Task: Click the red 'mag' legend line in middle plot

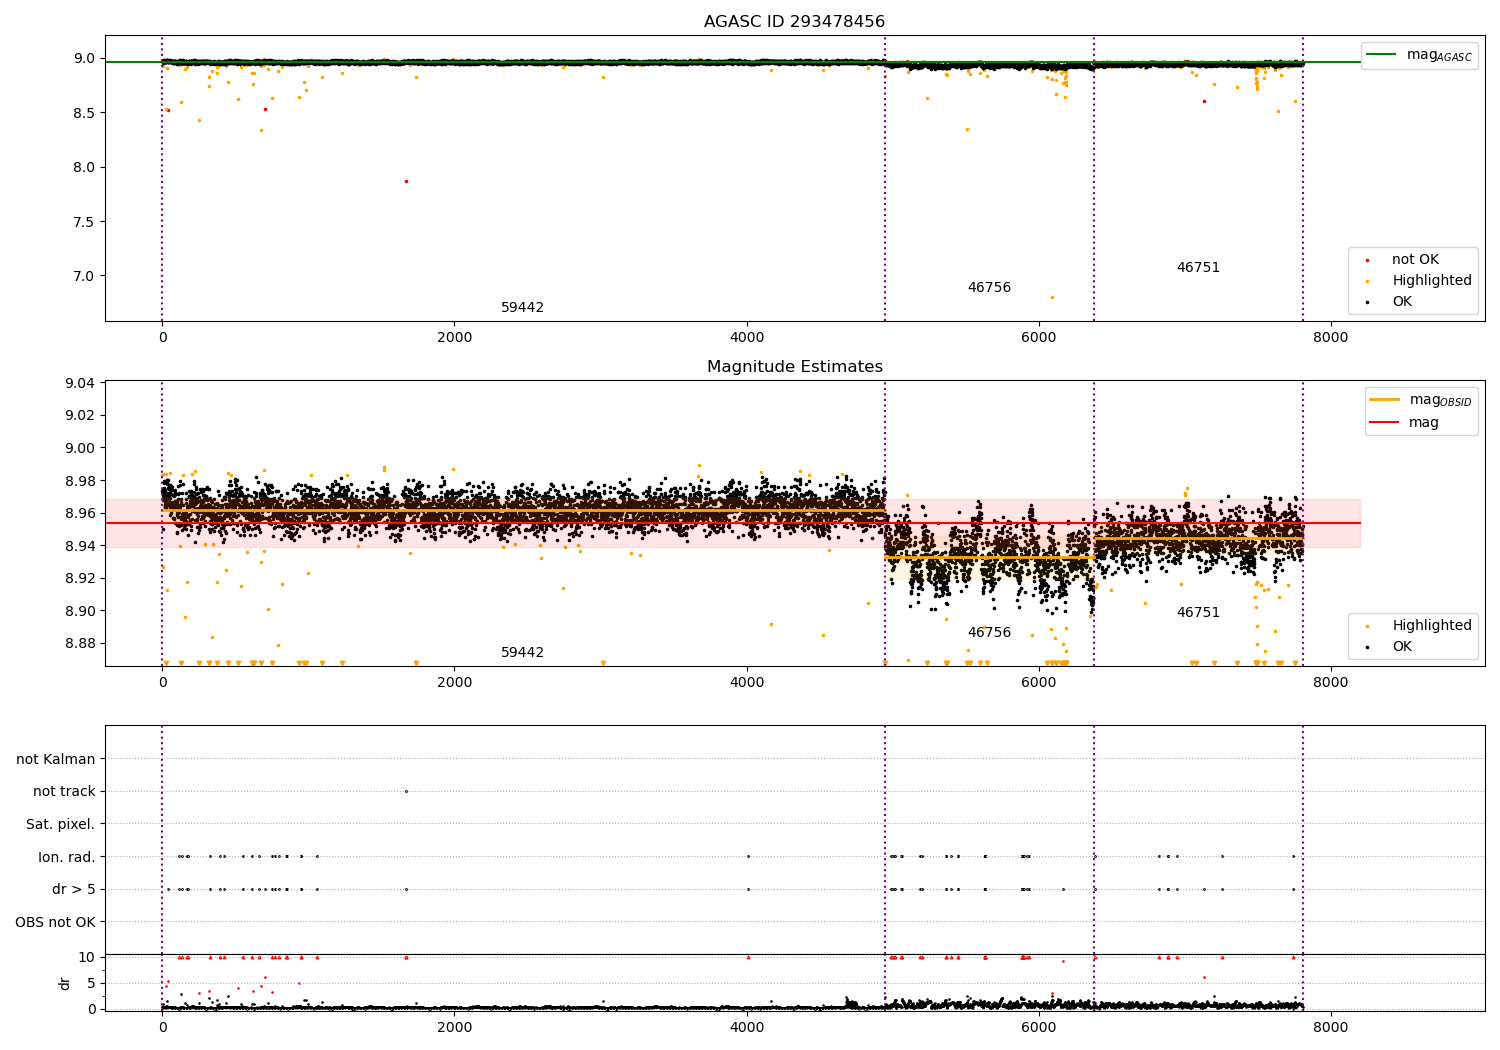Action: [x=1384, y=423]
